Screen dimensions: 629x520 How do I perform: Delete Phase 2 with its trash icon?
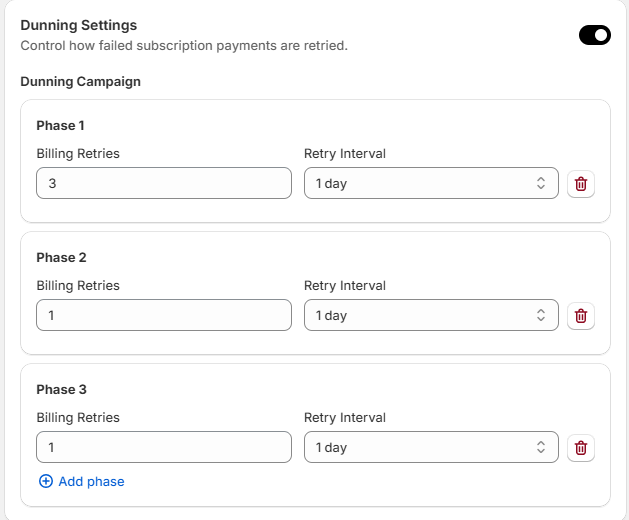click(x=581, y=316)
